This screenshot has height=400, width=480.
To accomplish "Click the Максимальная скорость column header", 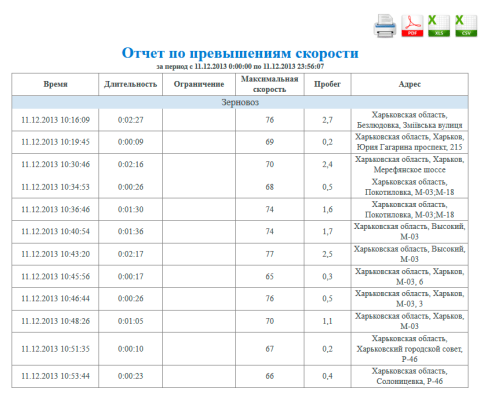I will (270, 84).
